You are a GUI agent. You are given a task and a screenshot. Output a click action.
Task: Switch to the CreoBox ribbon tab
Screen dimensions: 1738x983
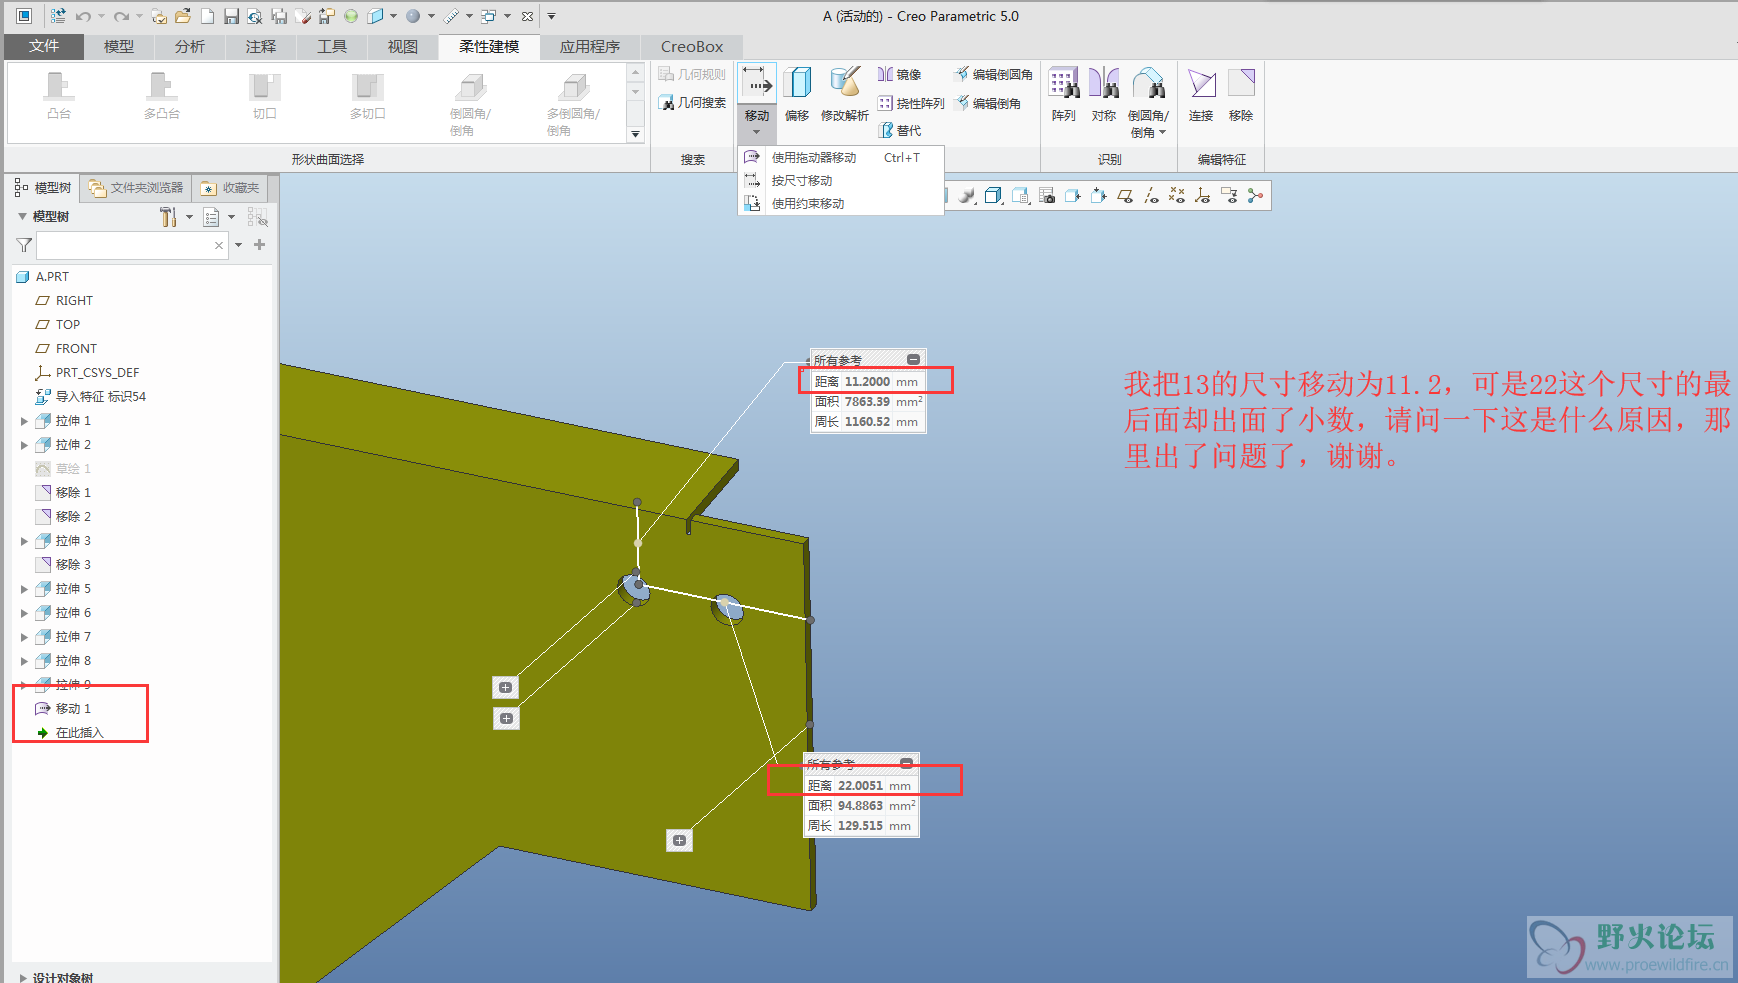pyautogui.click(x=692, y=46)
